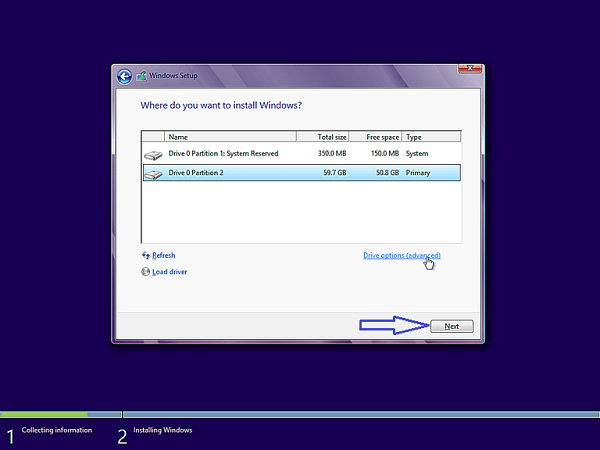Click the Refresh link
This screenshot has height=450, width=600.
click(163, 255)
